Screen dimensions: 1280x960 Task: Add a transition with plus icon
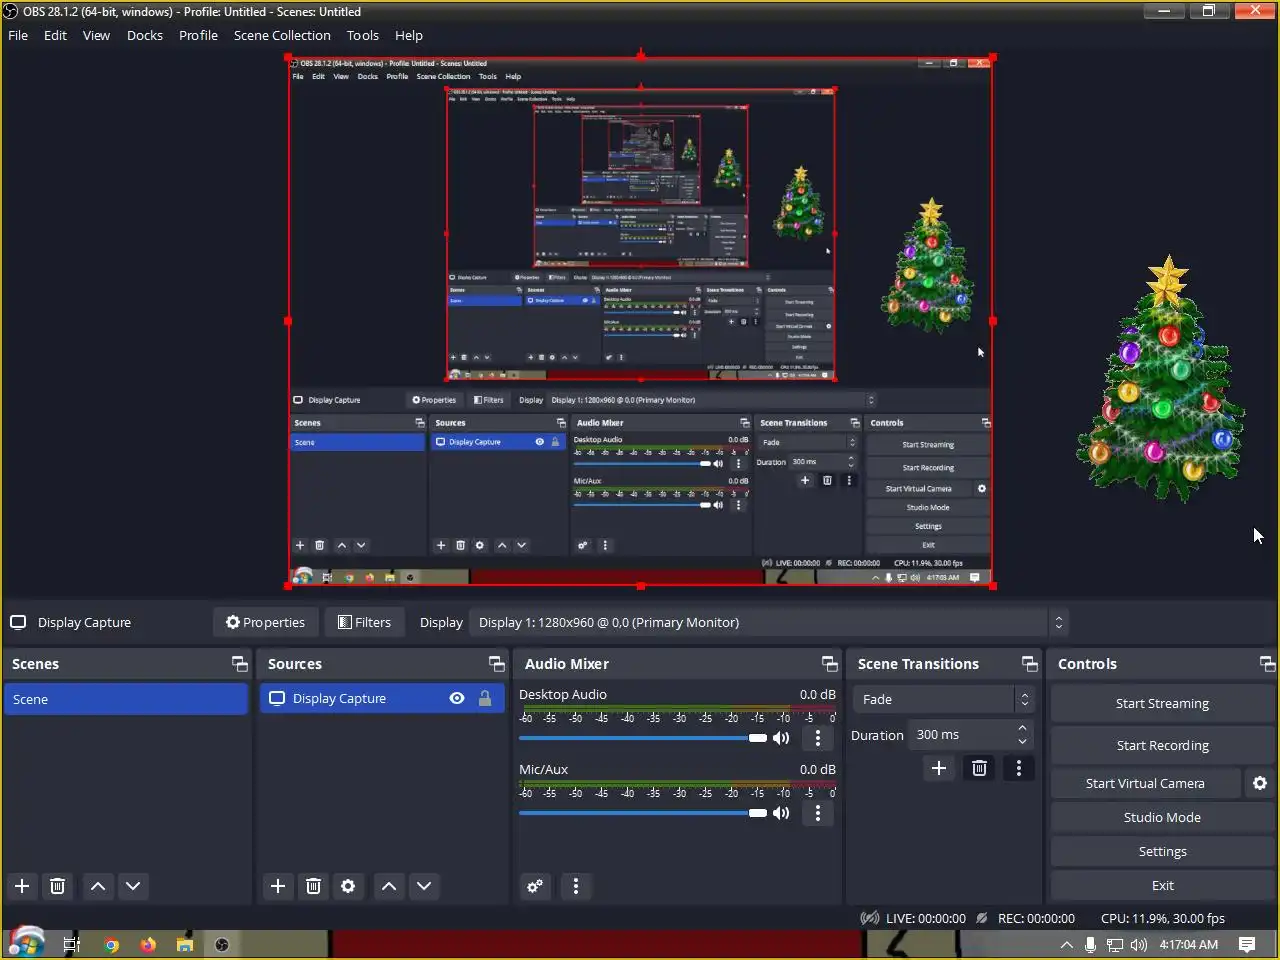(x=939, y=768)
